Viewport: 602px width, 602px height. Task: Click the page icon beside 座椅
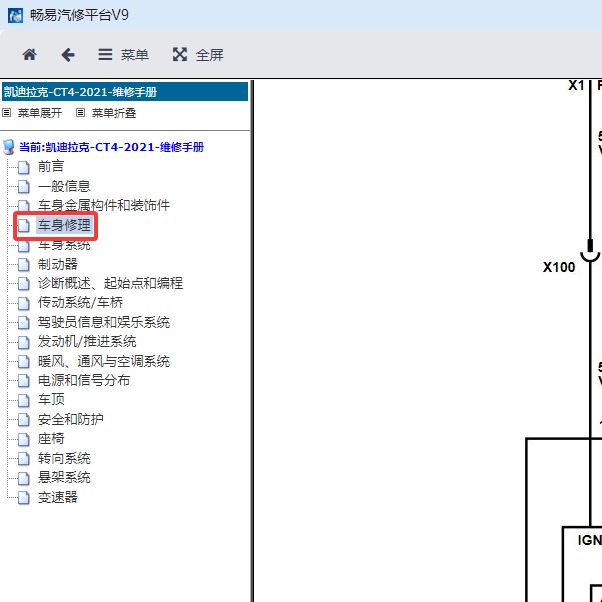tap(24, 439)
